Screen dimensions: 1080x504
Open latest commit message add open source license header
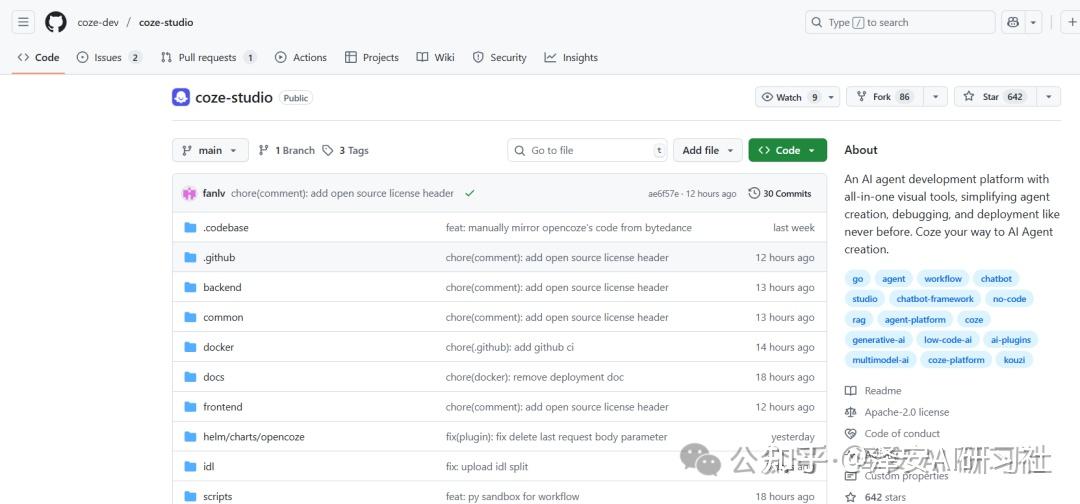pyautogui.click(x=342, y=193)
